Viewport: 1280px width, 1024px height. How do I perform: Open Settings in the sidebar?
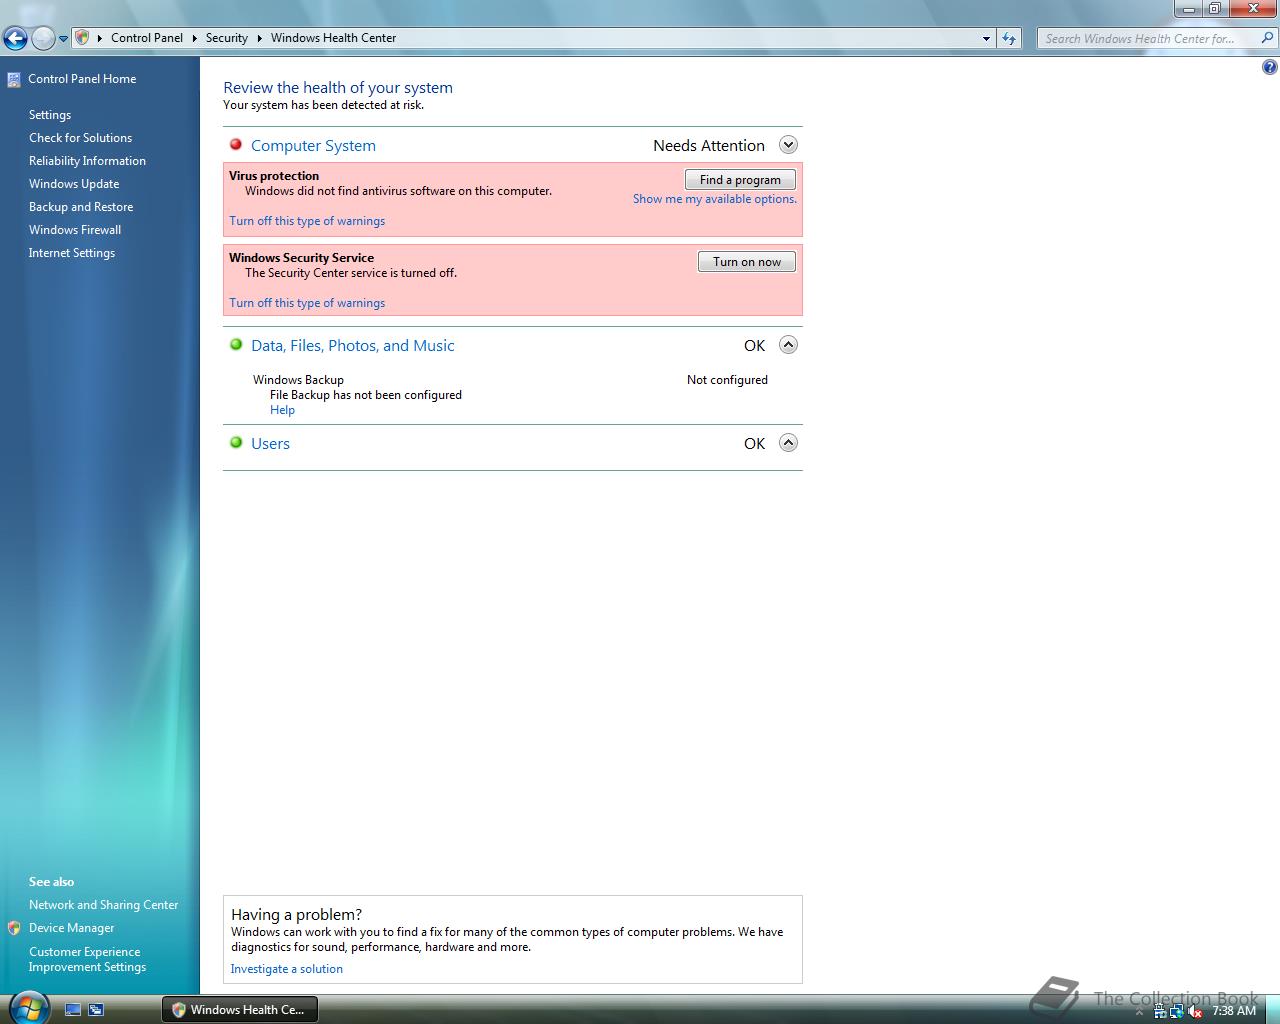[50, 115]
